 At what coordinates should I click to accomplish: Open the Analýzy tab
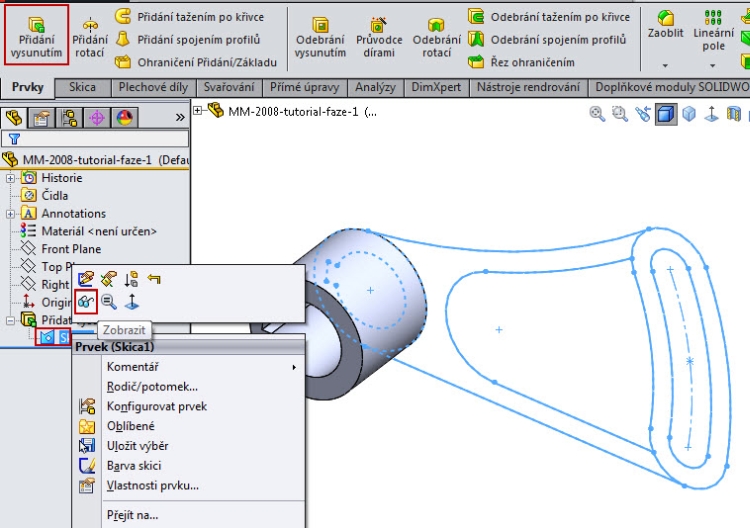click(375, 88)
